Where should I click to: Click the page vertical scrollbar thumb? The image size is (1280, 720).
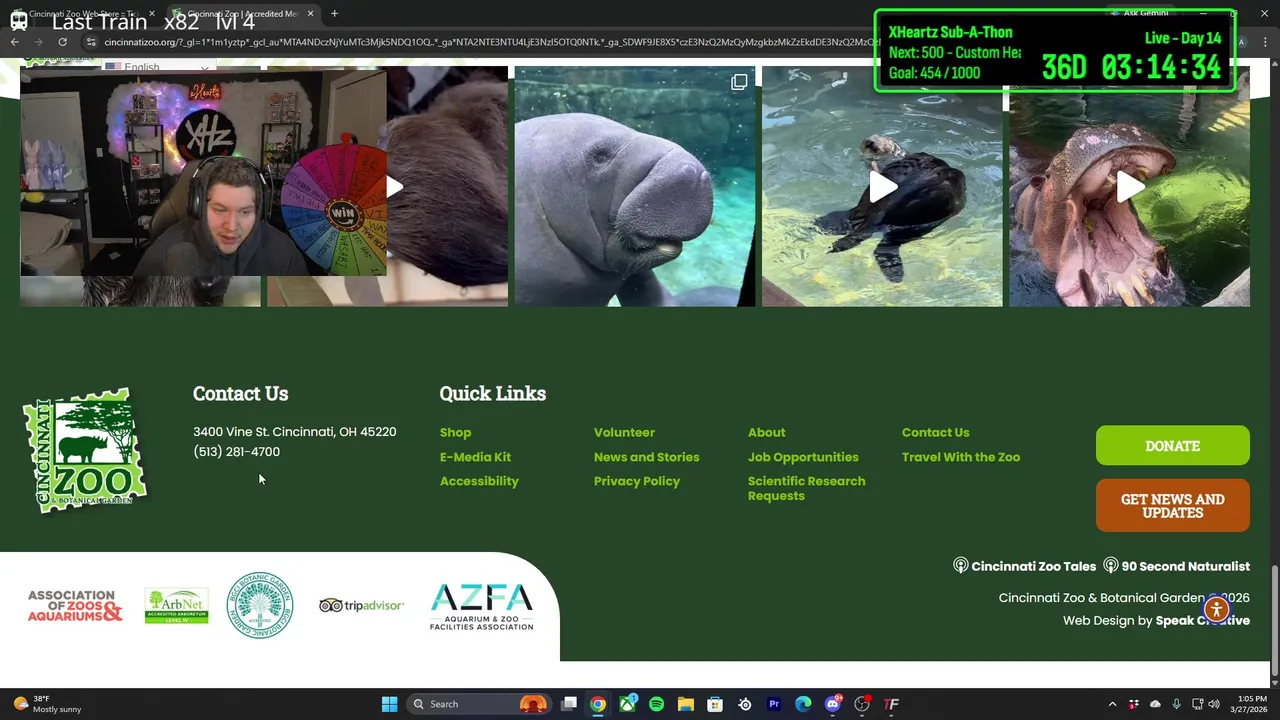(x=1274, y=622)
